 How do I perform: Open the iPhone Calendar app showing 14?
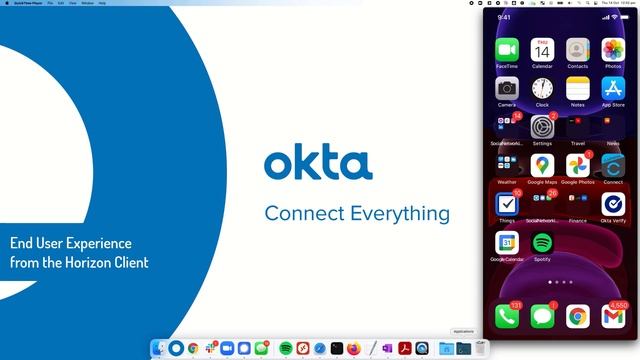(542, 50)
